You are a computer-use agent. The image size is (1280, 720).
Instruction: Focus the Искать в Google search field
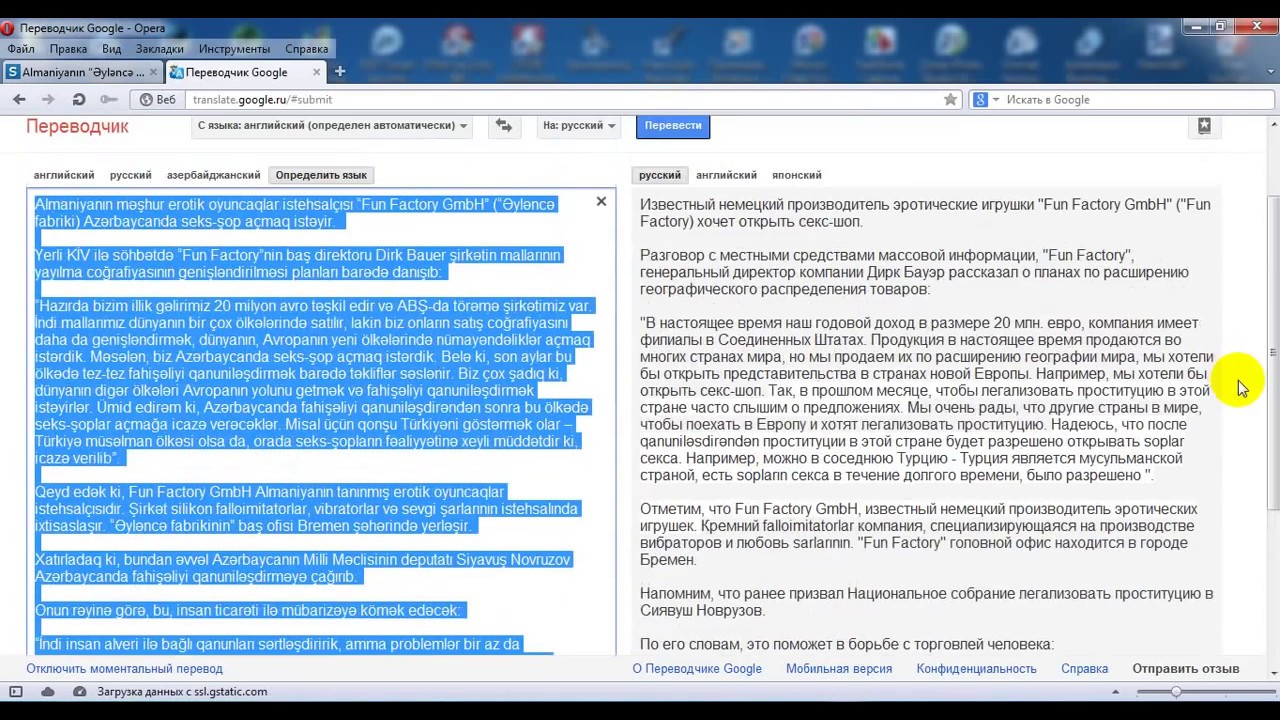(x=1138, y=99)
